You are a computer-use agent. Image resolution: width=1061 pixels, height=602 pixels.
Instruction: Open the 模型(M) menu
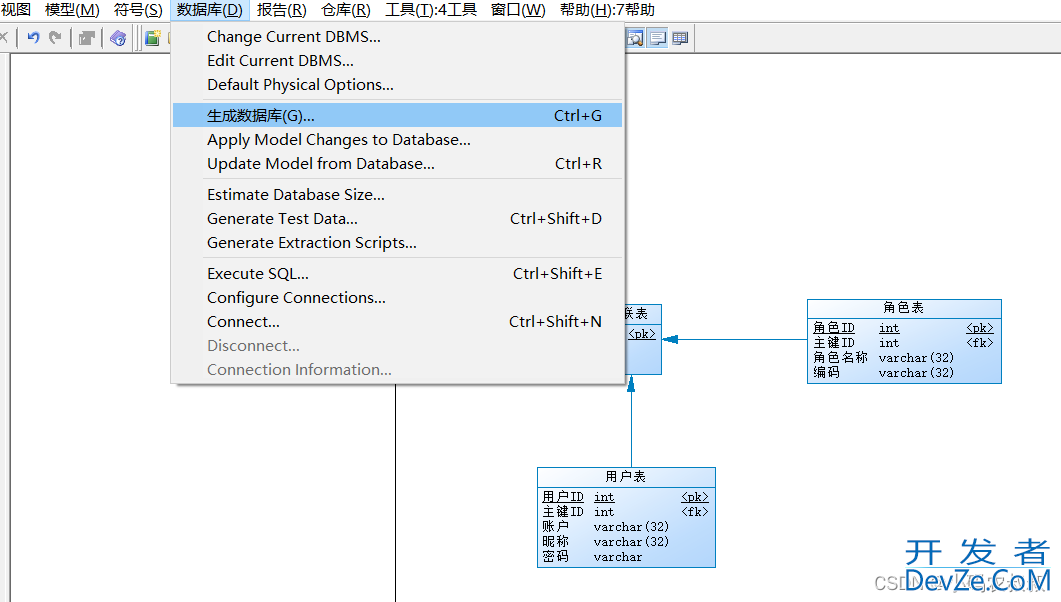pyautogui.click(x=72, y=10)
